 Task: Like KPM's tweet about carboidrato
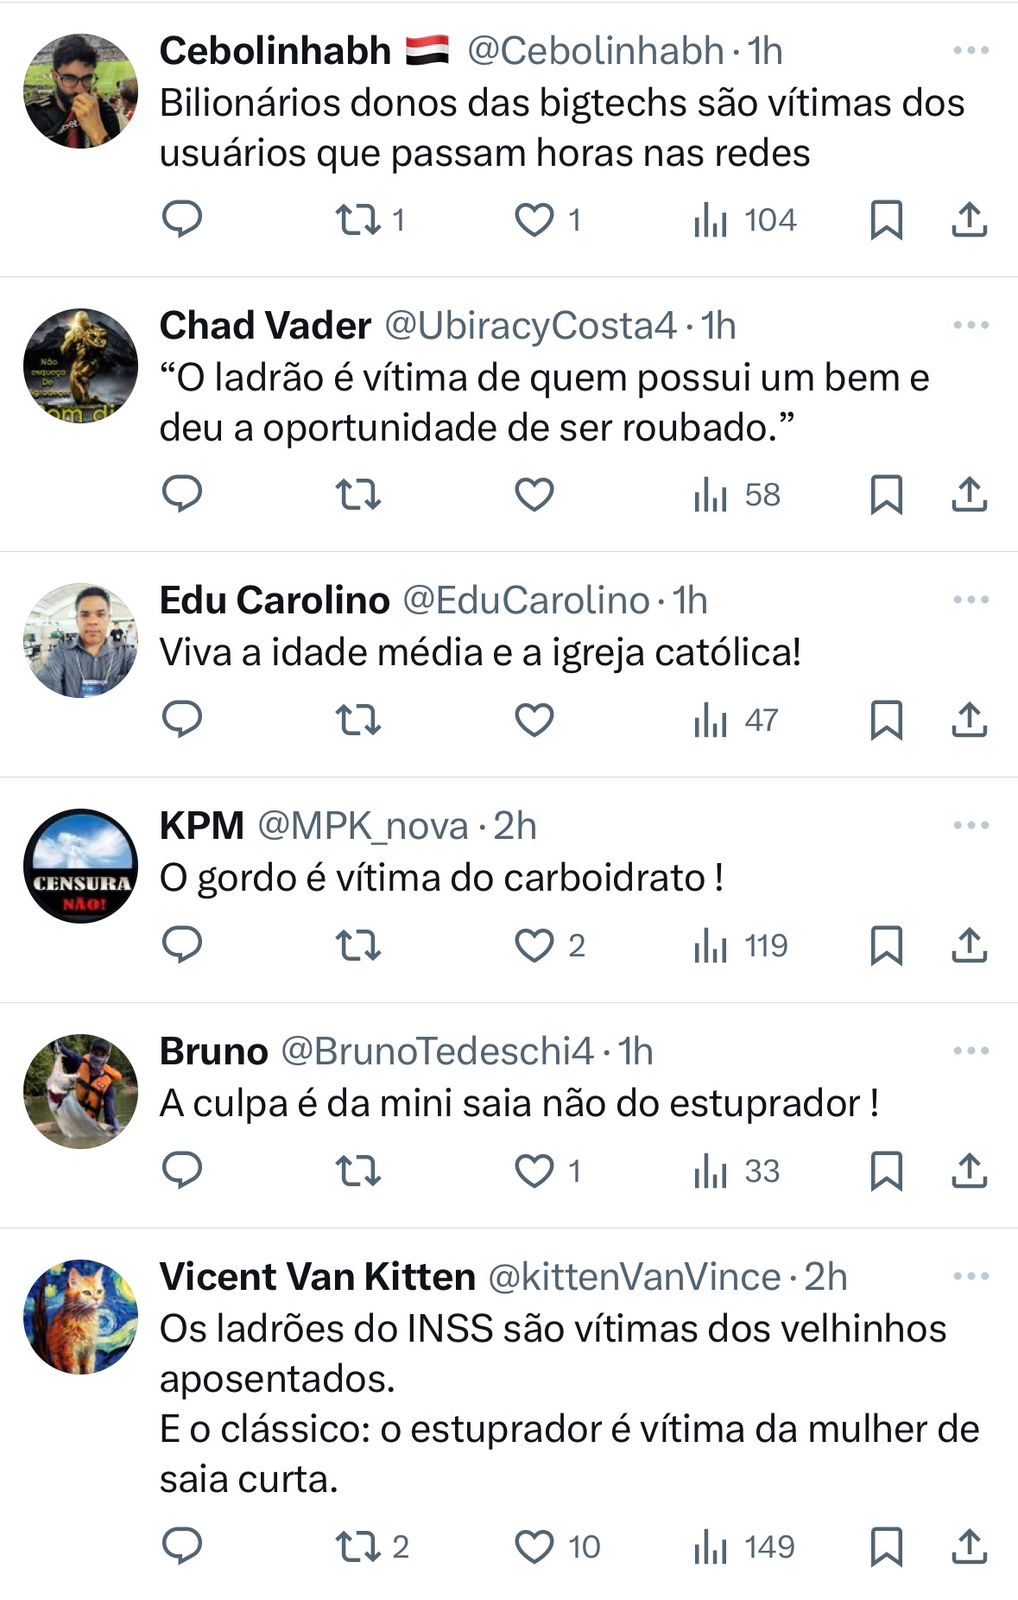(534, 945)
